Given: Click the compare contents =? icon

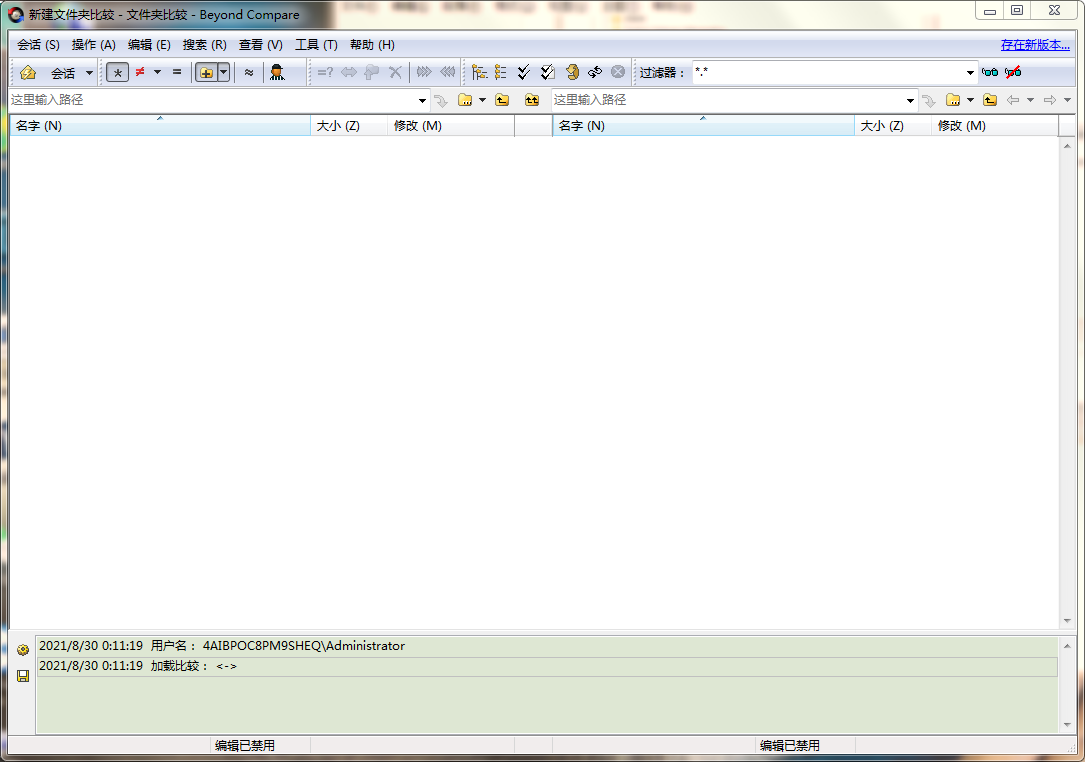Looking at the screenshot, I should pyautogui.click(x=325, y=72).
